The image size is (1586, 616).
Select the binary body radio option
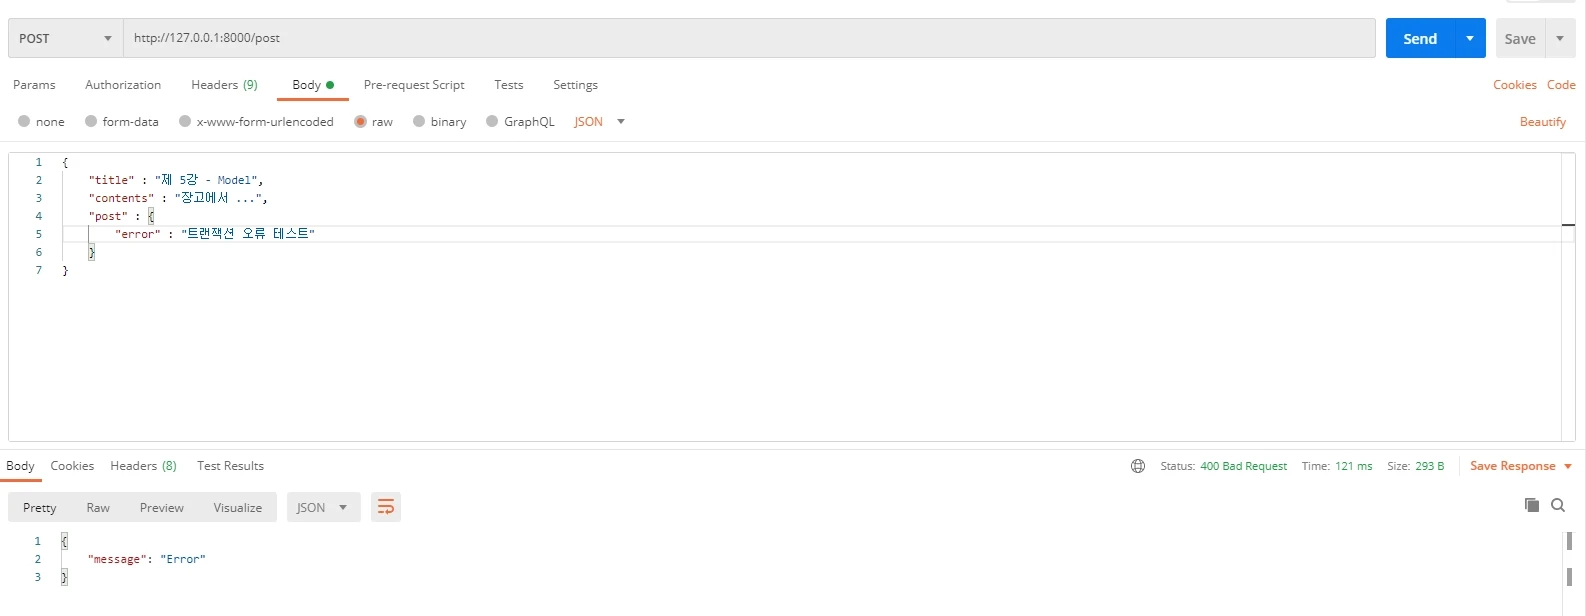pos(419,122)
